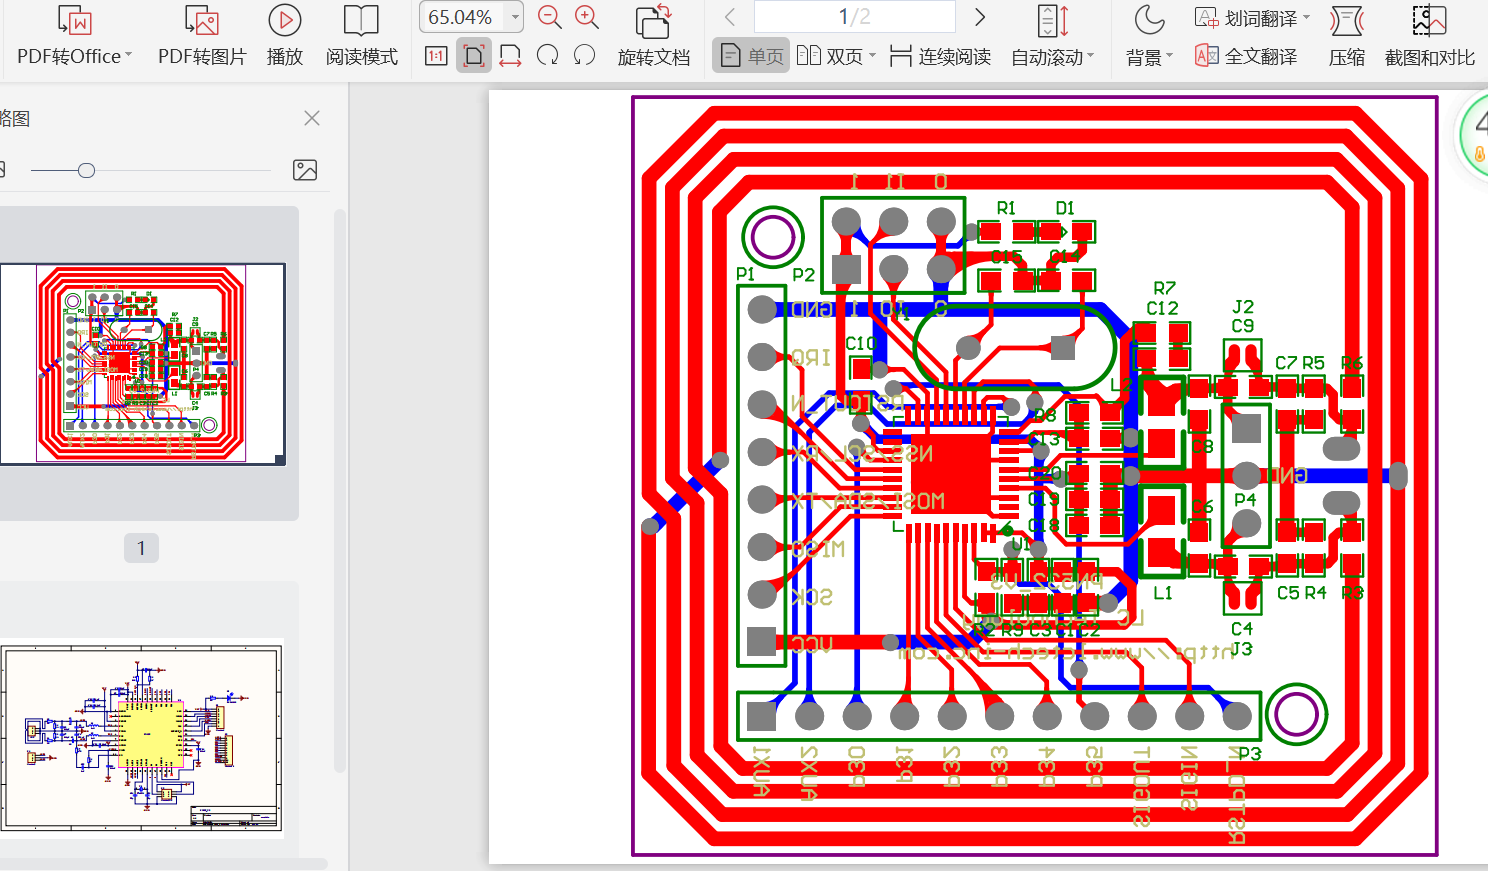The height and width of the screenshot is (871, 1488).
Task: Select the page 2 schematic thumbnail
Action: [142, 737]
